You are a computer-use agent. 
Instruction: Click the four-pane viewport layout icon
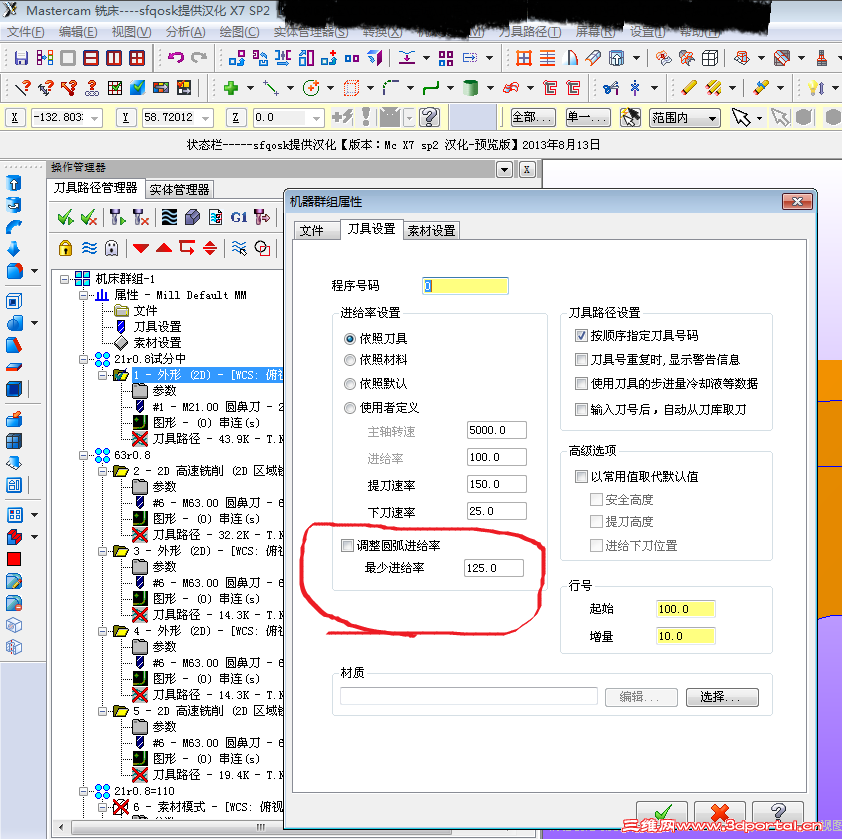click(x=137, y=58)
